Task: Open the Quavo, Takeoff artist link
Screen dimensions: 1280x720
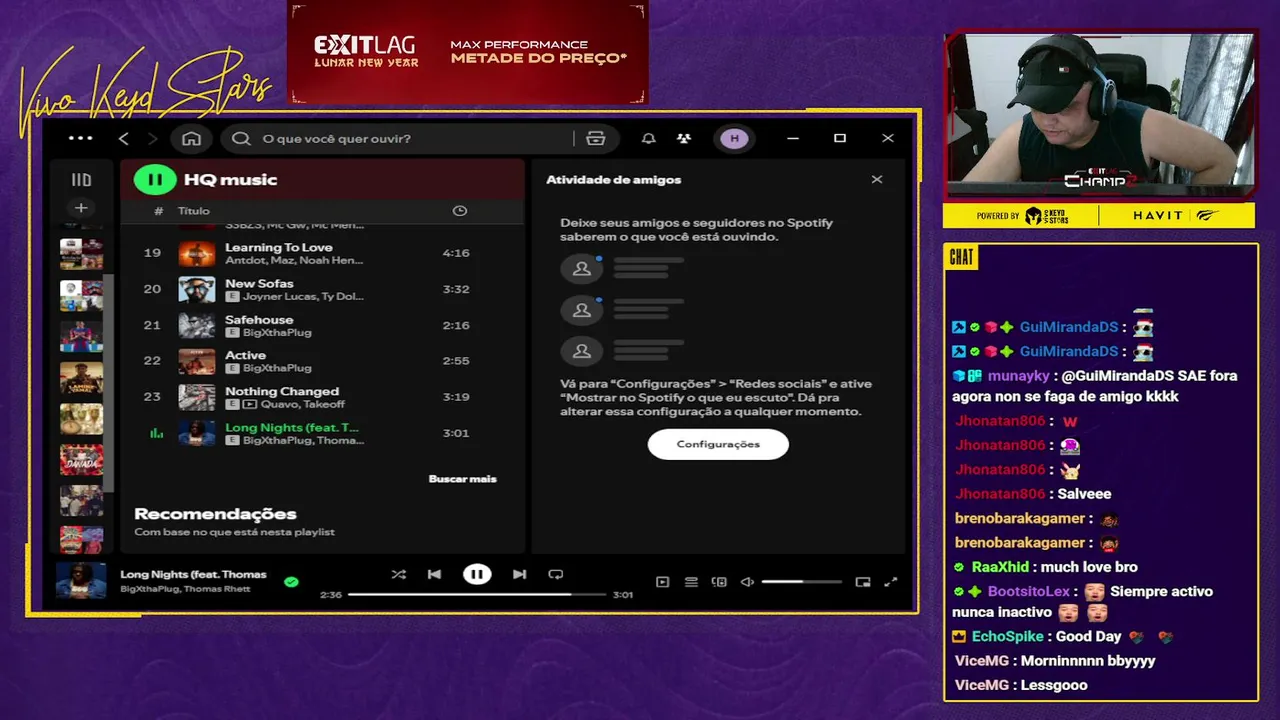Action: [302, 405]
